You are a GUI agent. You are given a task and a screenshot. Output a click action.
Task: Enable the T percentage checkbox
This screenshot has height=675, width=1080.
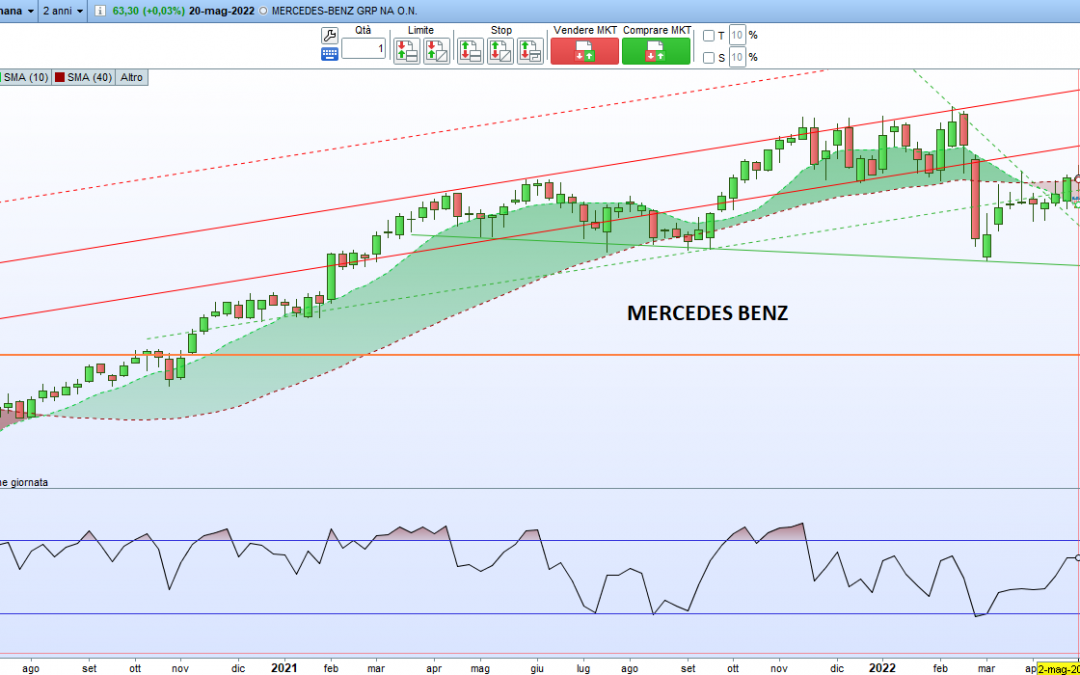pos(708,36)
